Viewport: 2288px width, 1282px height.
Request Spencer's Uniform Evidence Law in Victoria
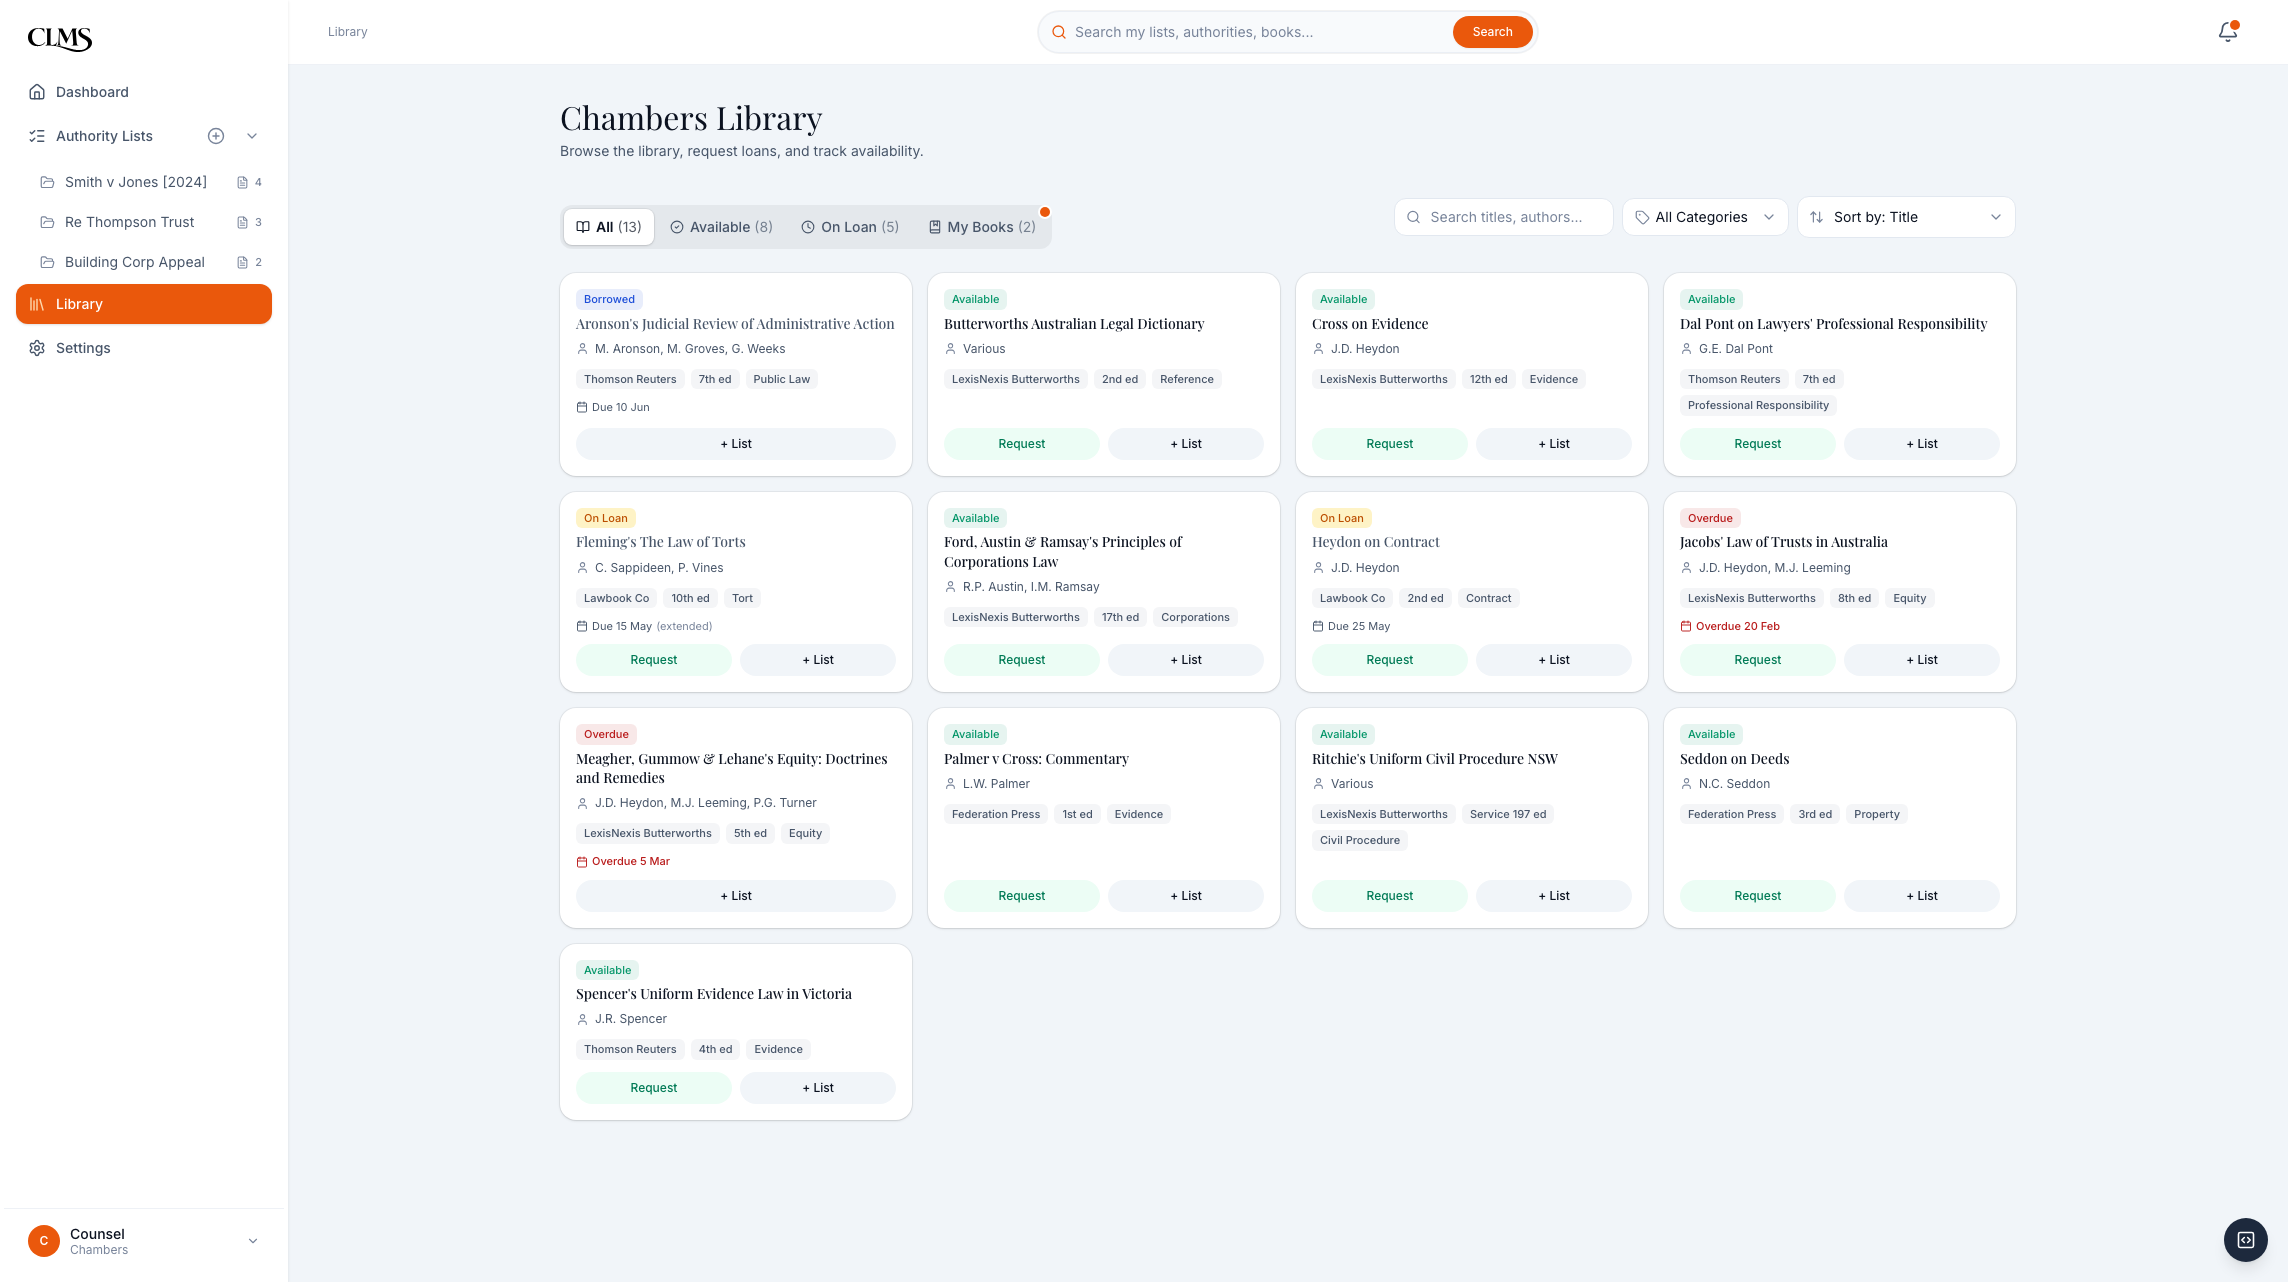pos(654,1088)
